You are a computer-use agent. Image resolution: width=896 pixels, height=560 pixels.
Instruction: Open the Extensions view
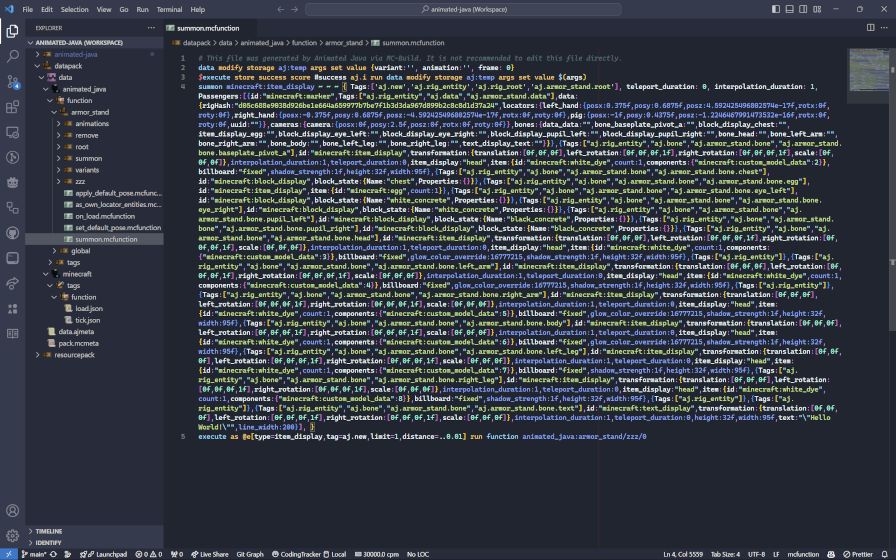click(x=13, y=107)
